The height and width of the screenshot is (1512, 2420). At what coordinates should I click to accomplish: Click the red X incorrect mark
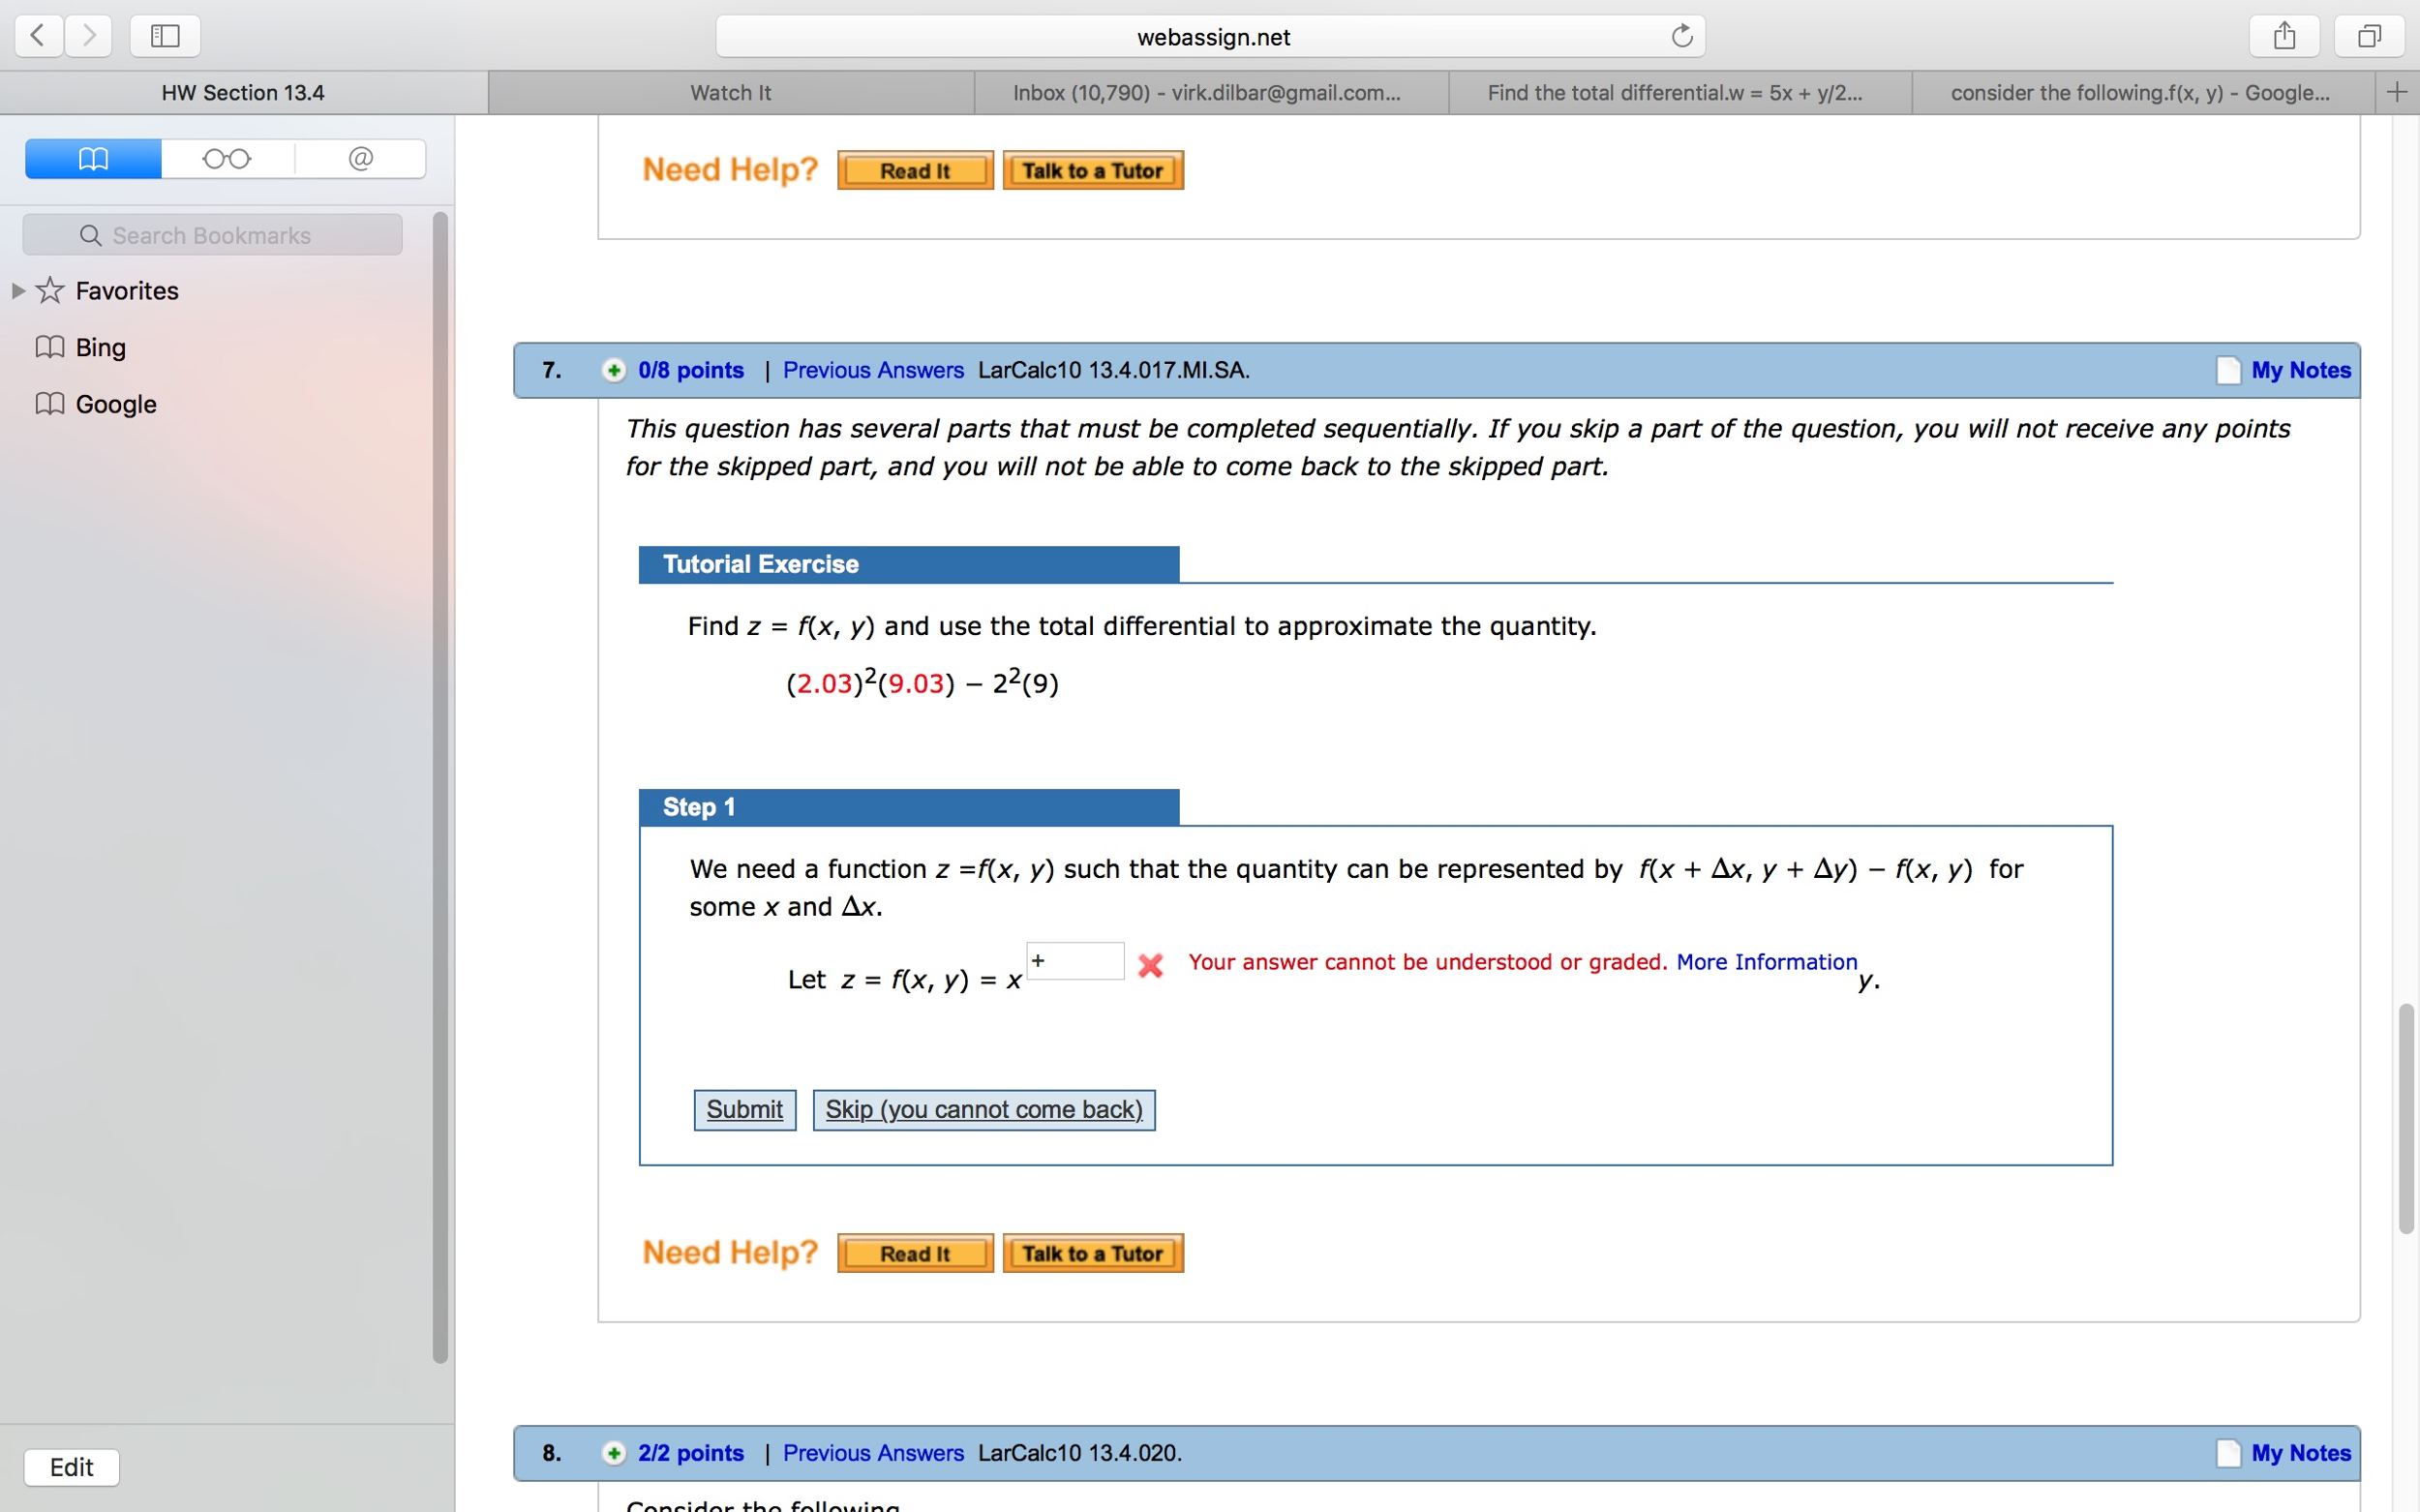[1151, 965]
